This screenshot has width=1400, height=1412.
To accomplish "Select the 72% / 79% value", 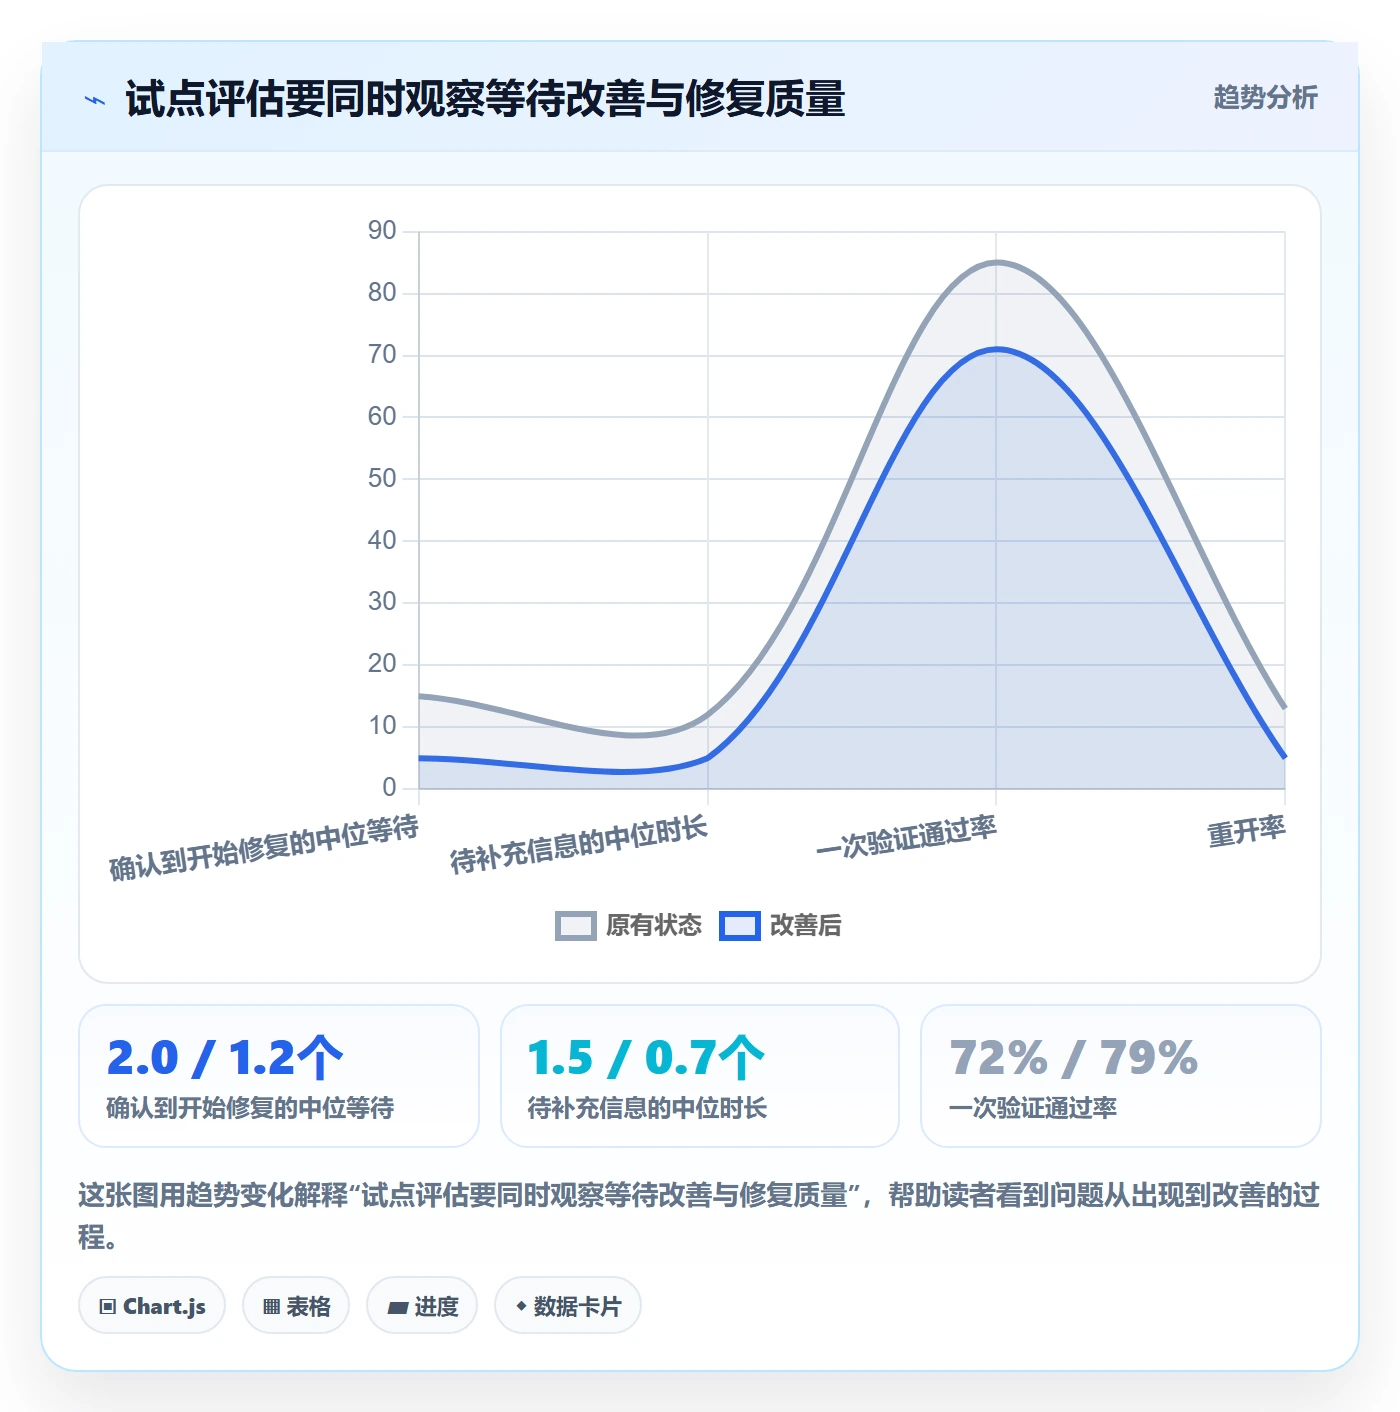I will [x=1073, y=1058].
